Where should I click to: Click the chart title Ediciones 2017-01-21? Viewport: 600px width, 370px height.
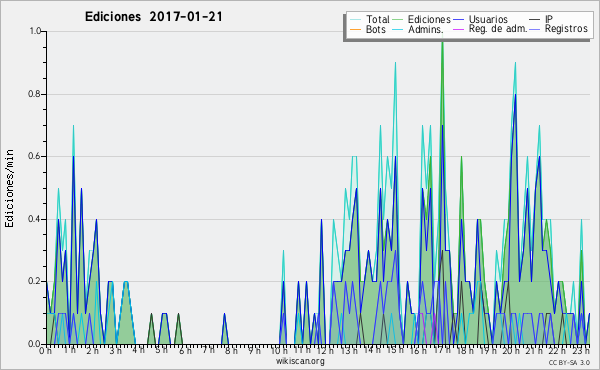click(153, 17)
